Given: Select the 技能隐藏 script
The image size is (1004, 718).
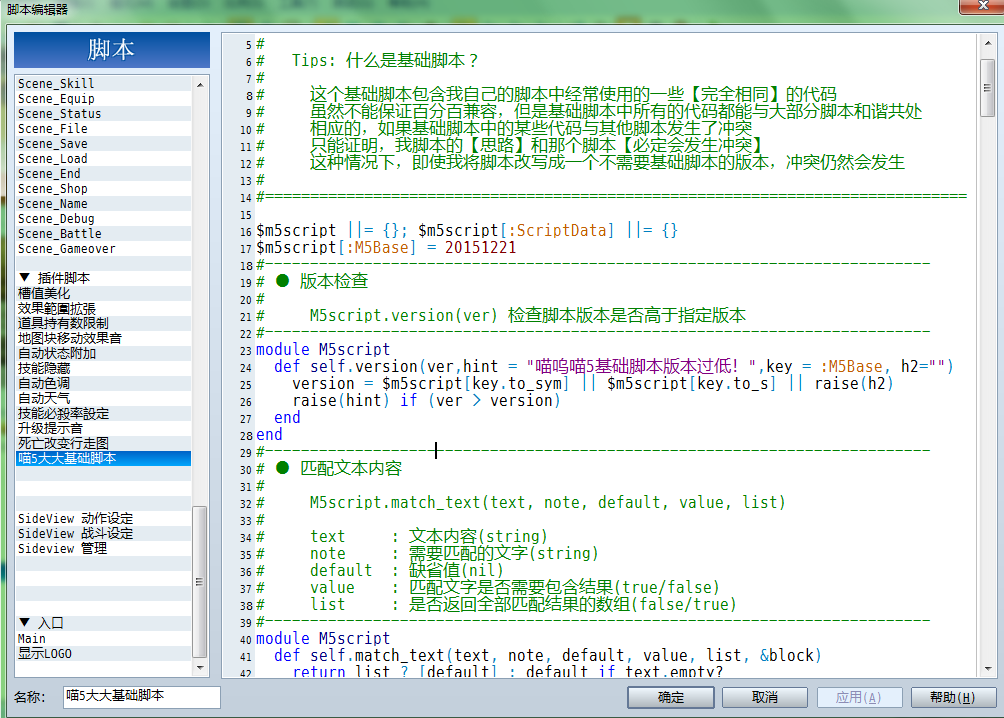Looking at the screenshot, I should pyautogui.click(x=103, y=368).
